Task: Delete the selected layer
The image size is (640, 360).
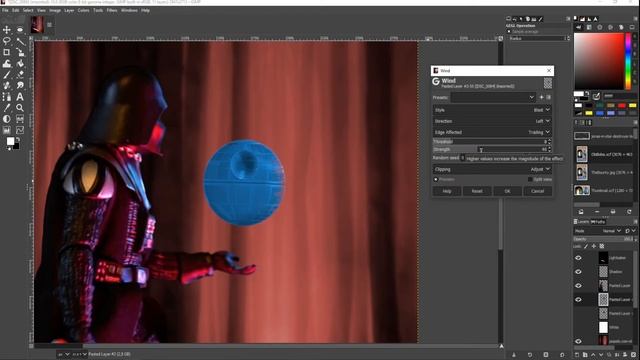Action: click(x=633, y=355)
